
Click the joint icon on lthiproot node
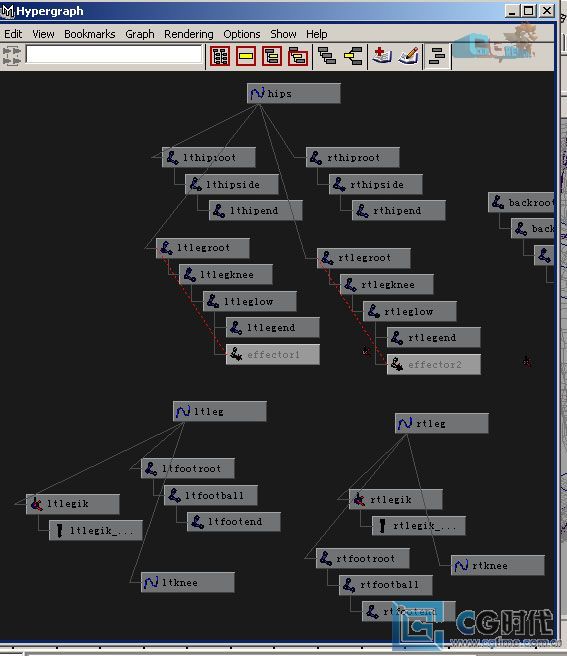pos(172,158)
